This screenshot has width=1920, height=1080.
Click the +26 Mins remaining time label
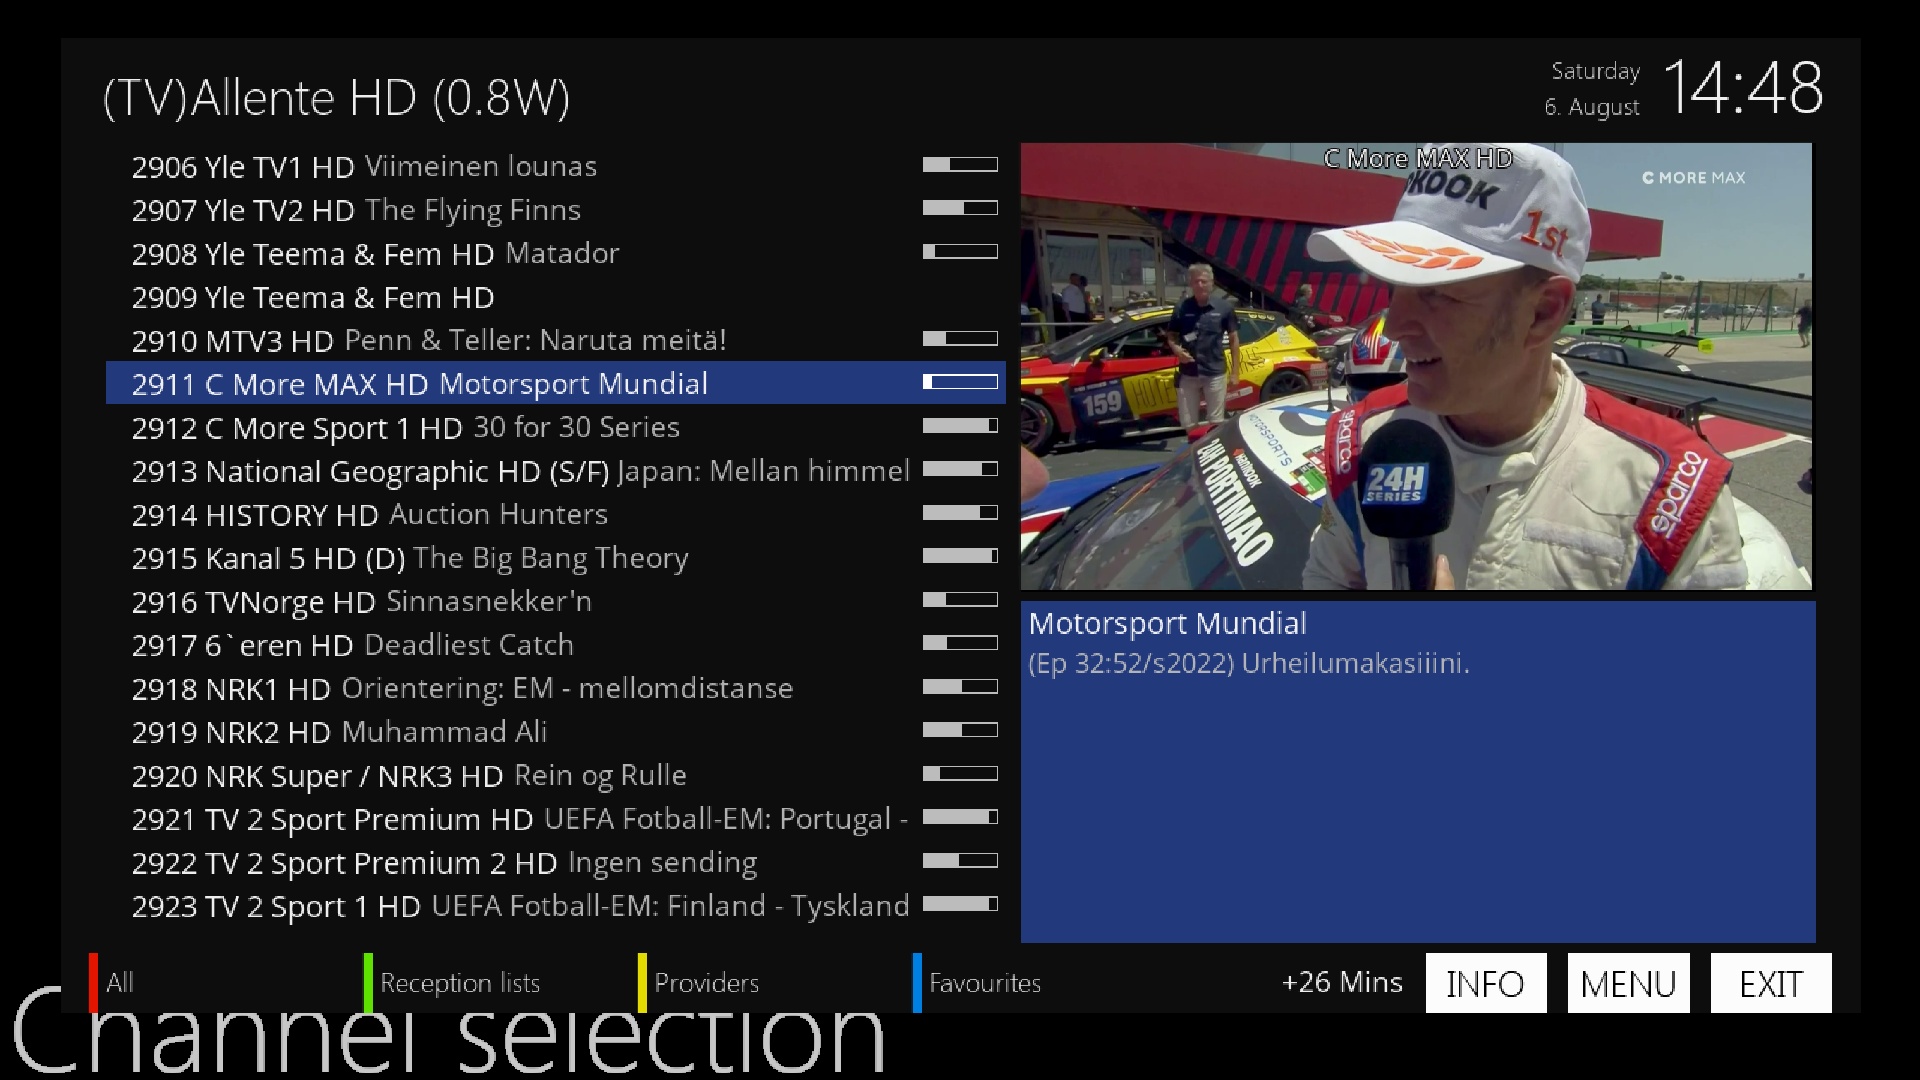click(1342, 982)
